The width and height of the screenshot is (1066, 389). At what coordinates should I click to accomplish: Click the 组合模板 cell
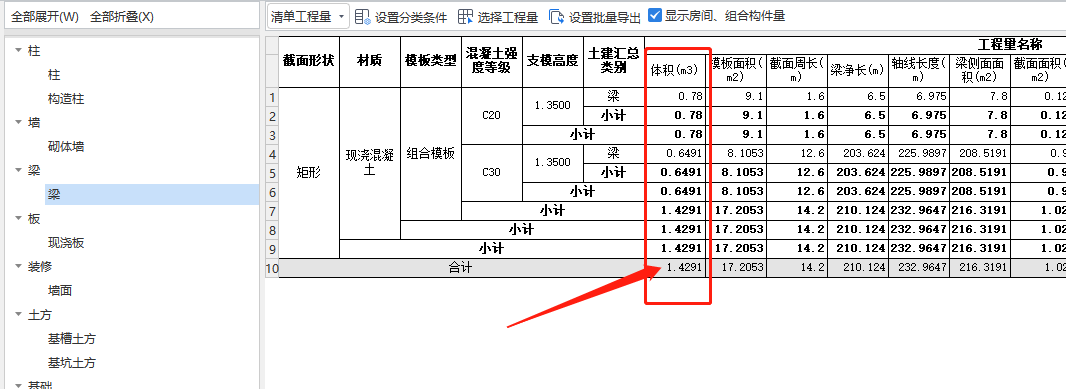431,154
